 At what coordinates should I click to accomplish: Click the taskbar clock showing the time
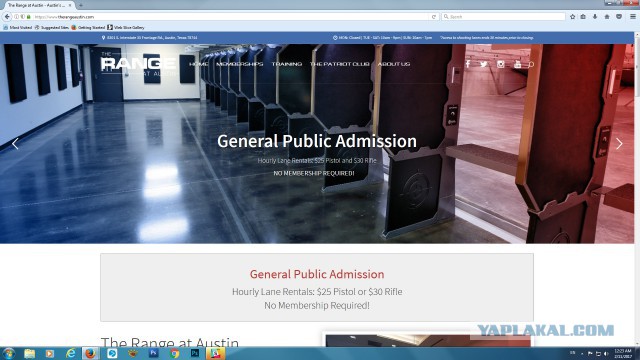623,353
